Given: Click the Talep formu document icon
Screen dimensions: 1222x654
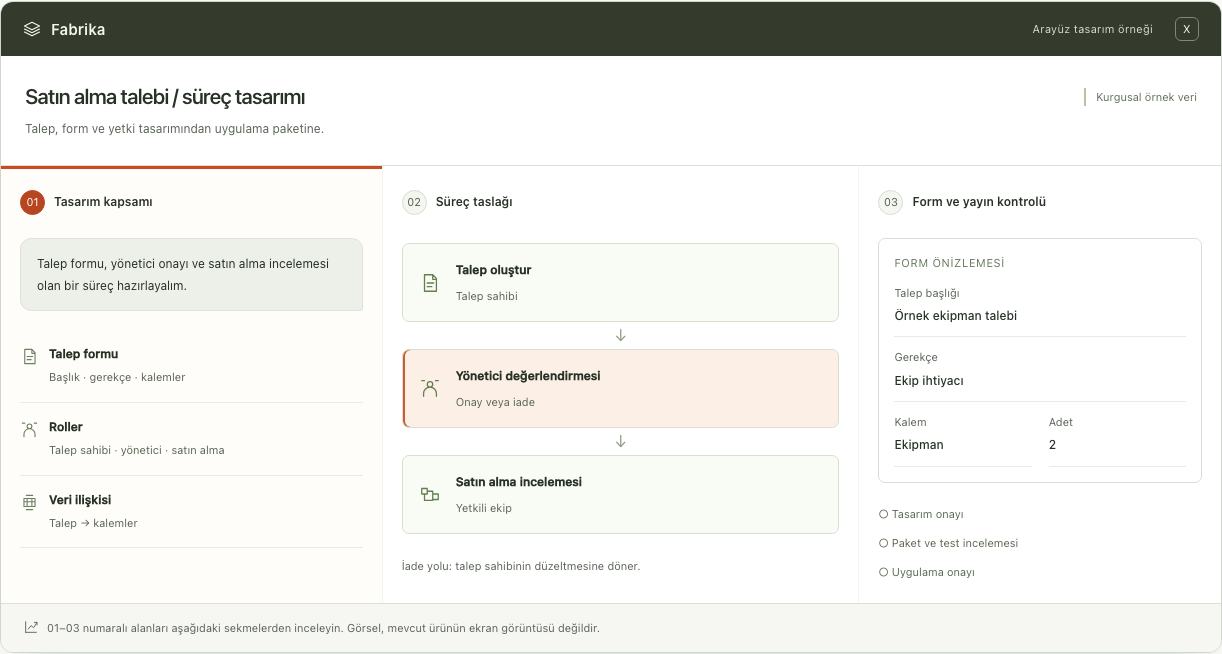Looking at the screenshot, I should pos(30,356).
